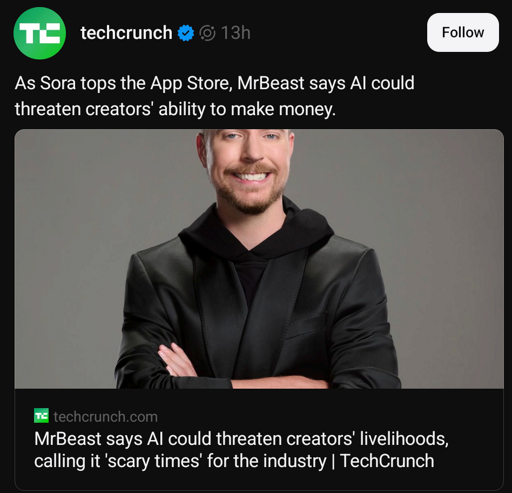This screenshot has width=512, height=493.
Task: Visit the techcrunch.com domain link
Action: tap(105, 417)
